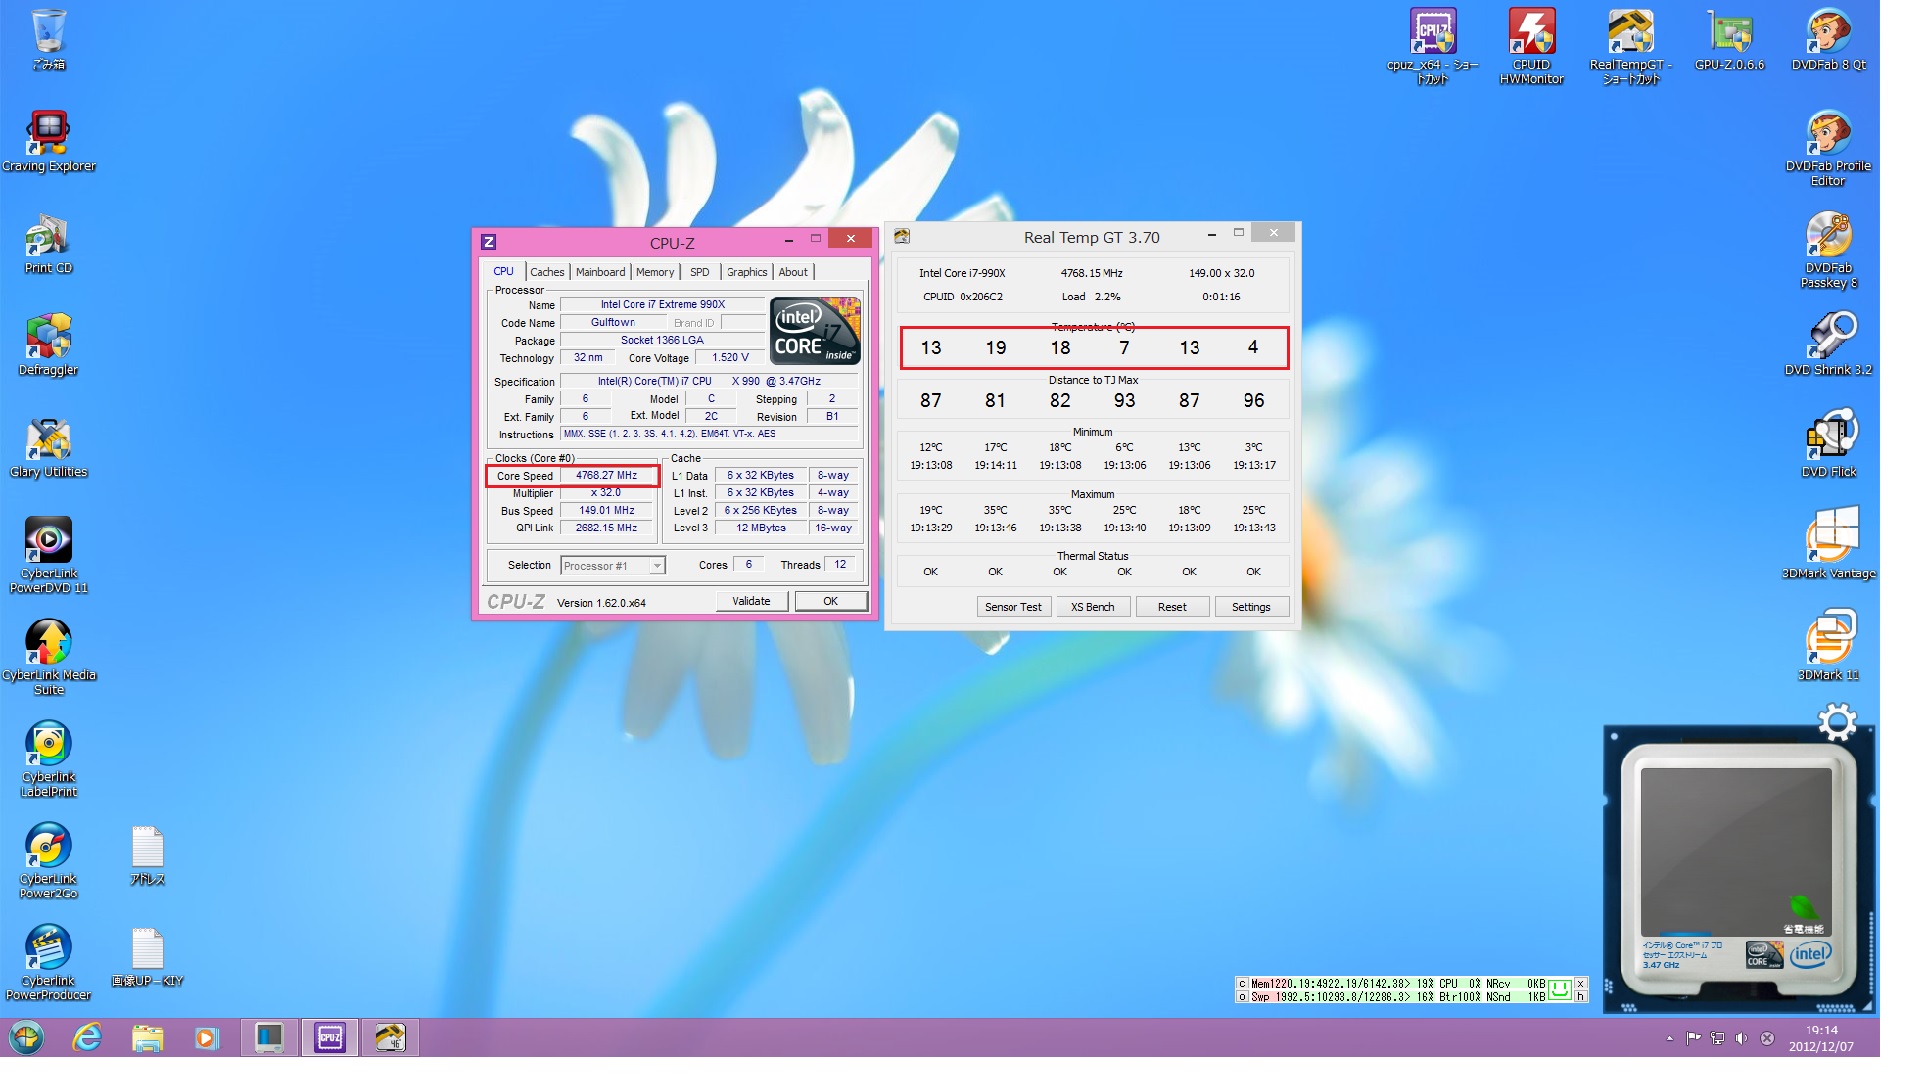
Task: Open Internet Explorer from taskbar
Action: [x=88, y=1038]
